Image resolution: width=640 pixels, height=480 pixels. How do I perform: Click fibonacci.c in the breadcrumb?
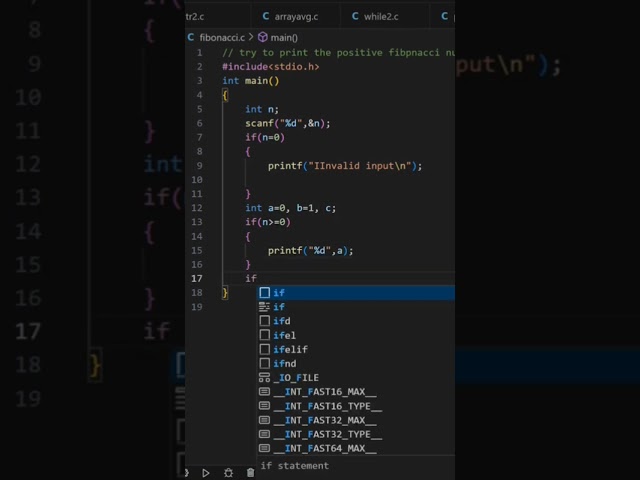coord(222,38)
